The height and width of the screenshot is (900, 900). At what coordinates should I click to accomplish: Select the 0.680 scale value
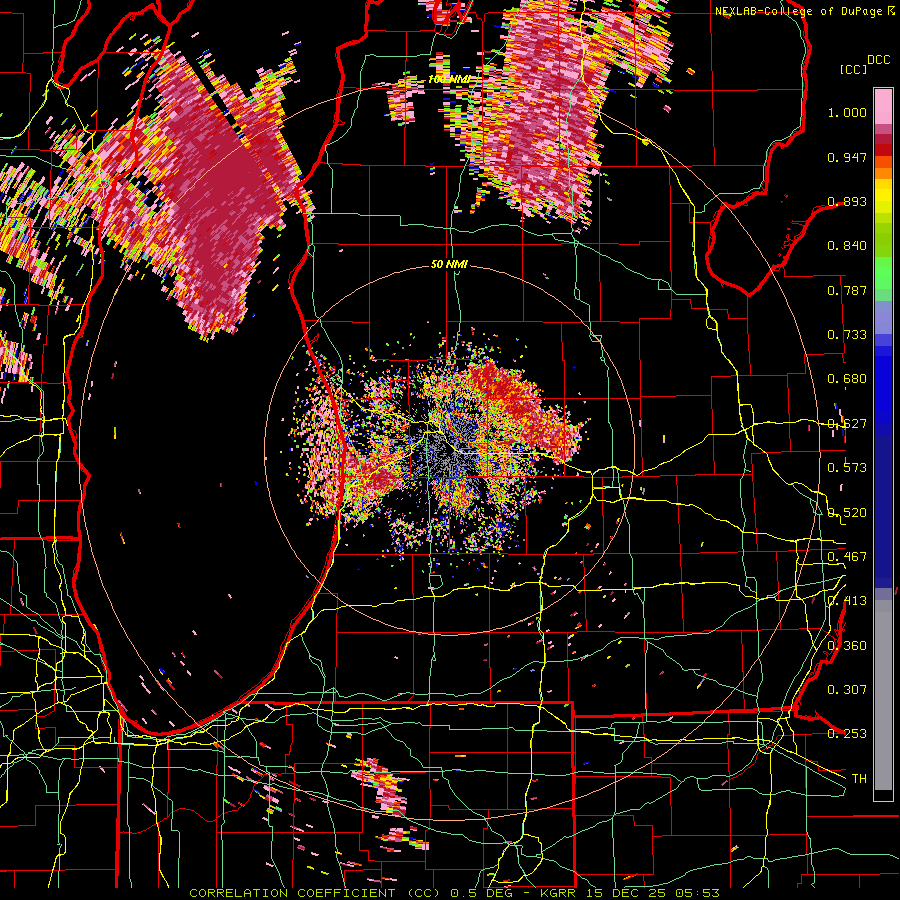point(847,379)
